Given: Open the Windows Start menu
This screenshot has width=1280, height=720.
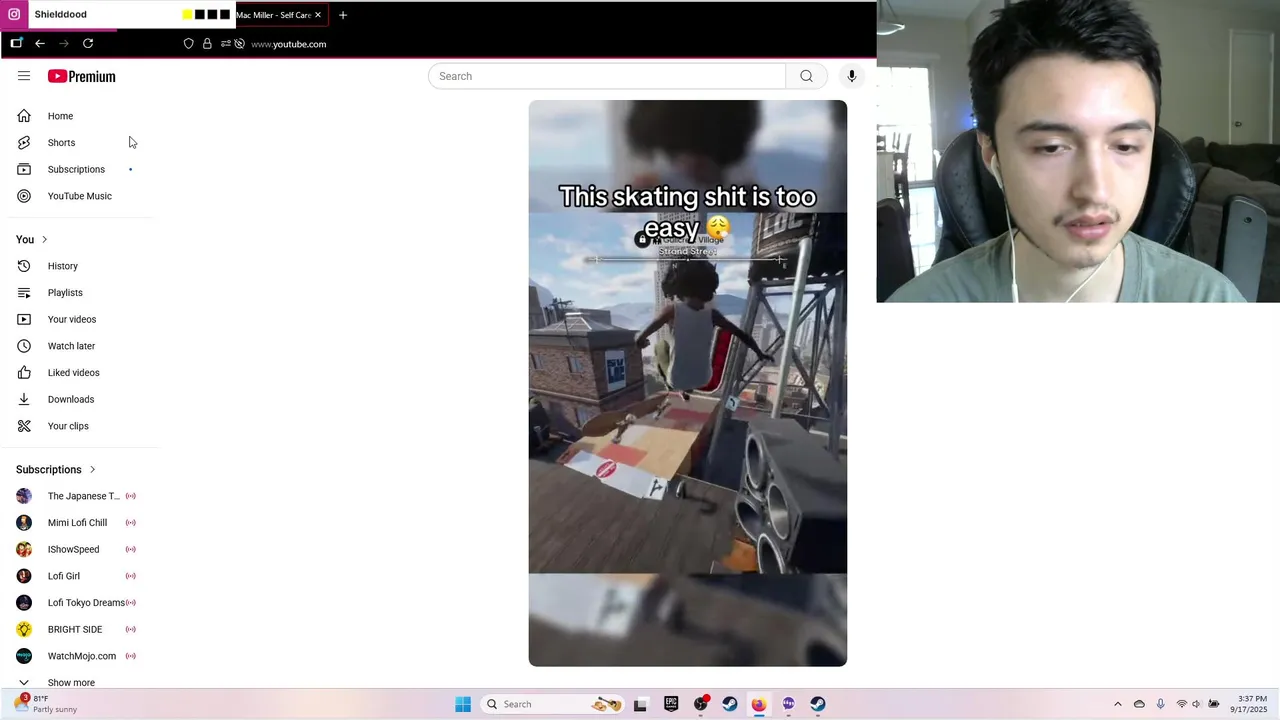Looking at the screenshot, I should tap(463, 704).
